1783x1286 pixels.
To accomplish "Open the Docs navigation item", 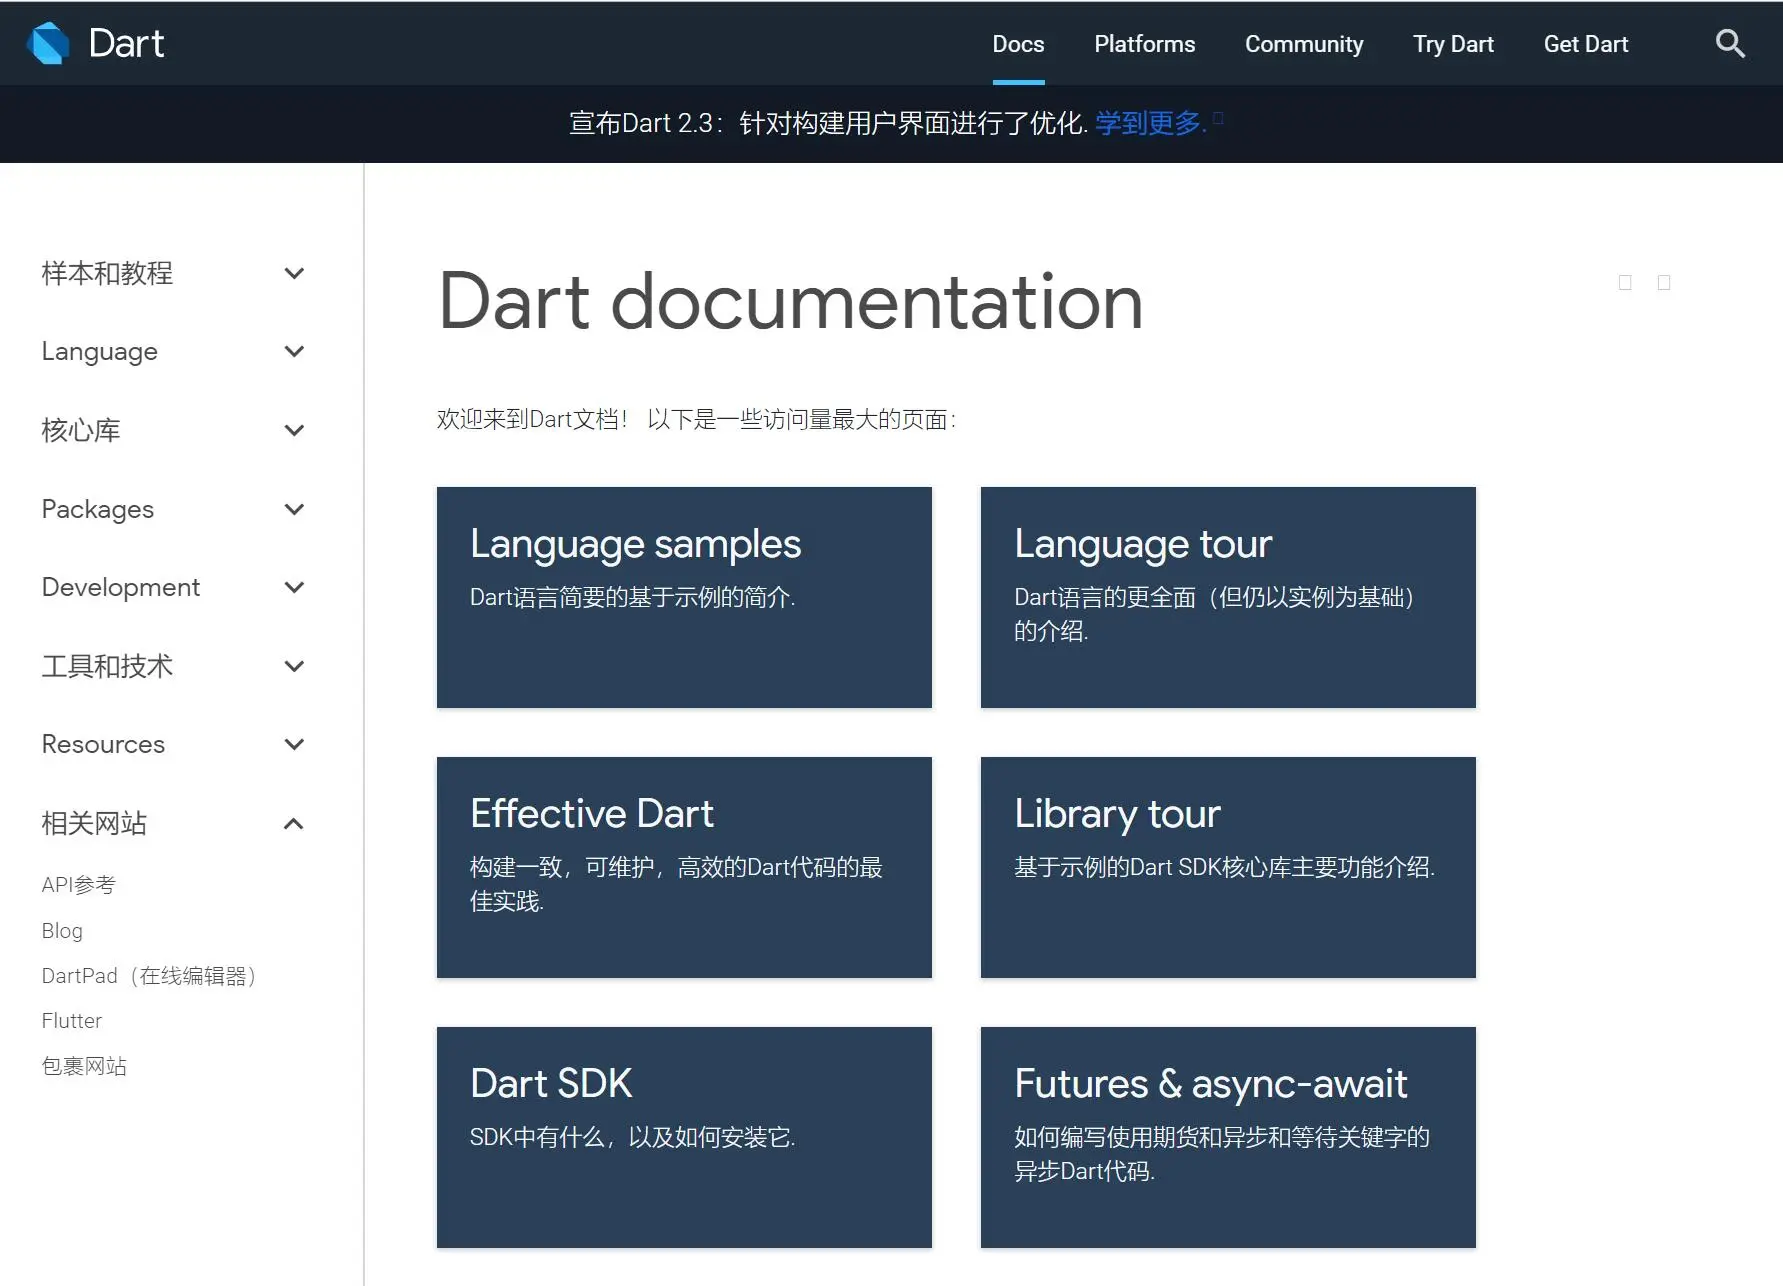I will [x=1018, y=44].
